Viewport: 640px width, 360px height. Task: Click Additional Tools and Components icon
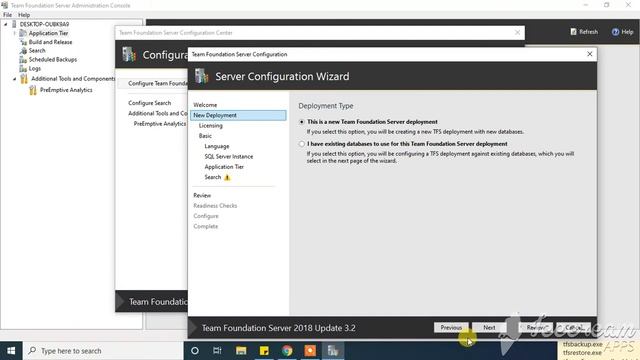tap(24, 78)
